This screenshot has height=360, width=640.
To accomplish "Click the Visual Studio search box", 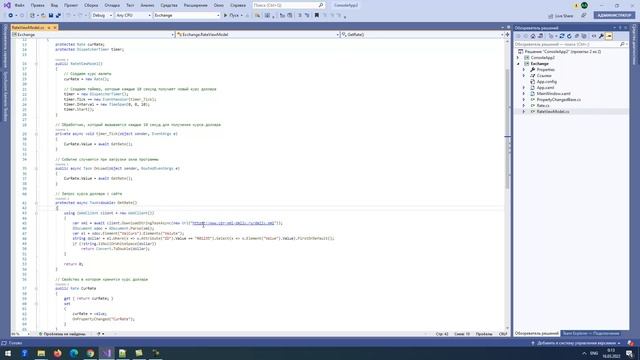I will pos(289,5).
